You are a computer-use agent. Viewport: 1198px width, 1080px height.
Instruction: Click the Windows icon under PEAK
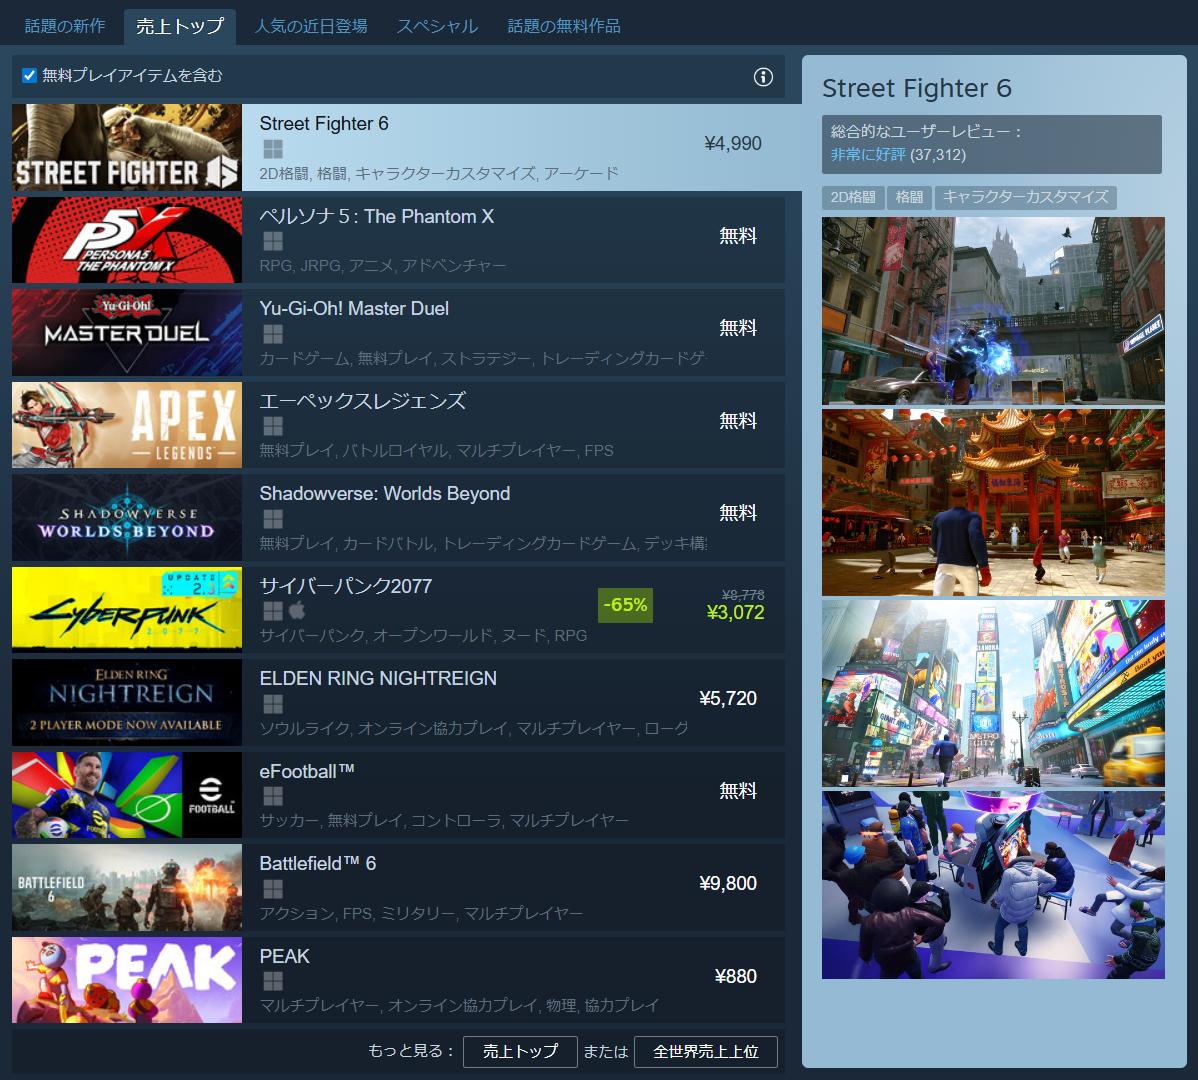pos(272,982)
